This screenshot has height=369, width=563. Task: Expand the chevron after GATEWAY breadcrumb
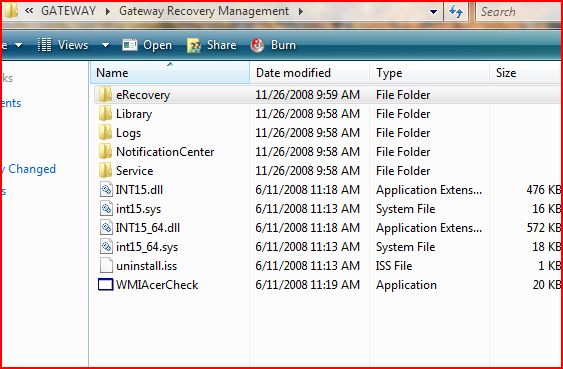tap(108, 12)
